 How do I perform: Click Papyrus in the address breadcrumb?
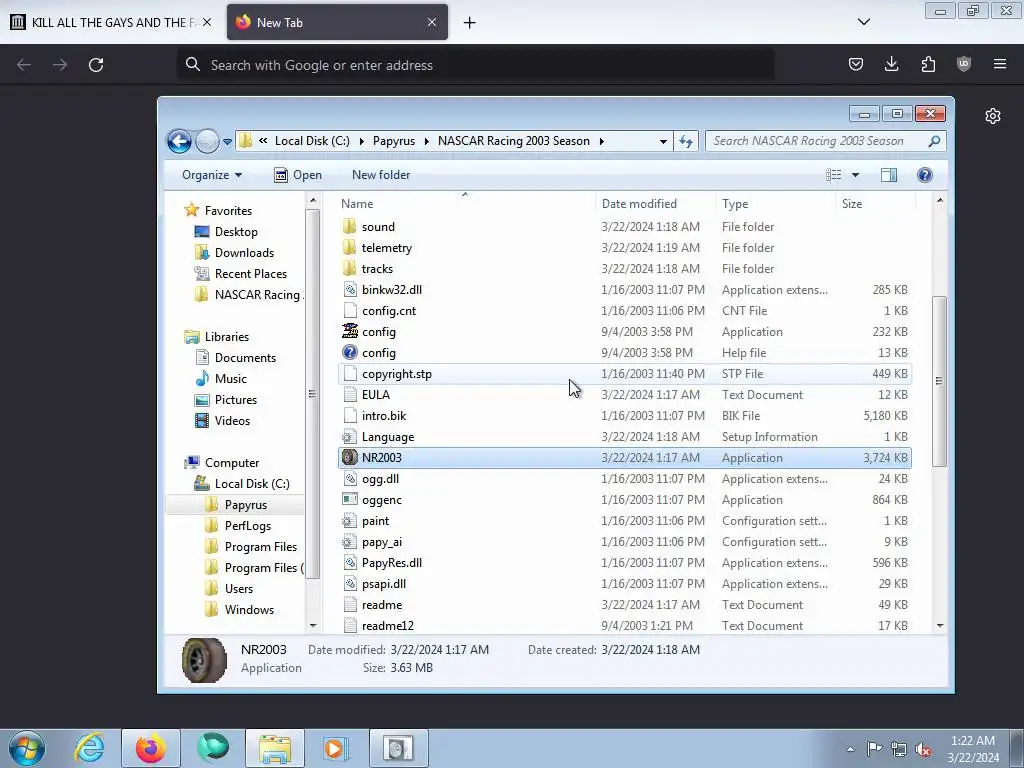(394, 141)
